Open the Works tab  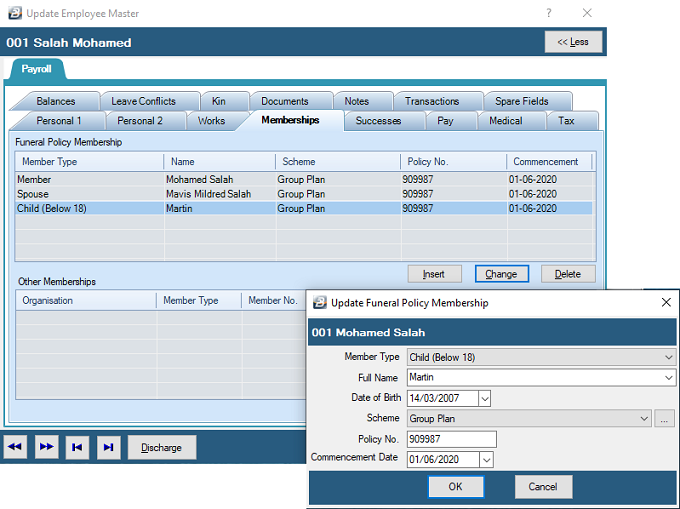pos(211,121)
